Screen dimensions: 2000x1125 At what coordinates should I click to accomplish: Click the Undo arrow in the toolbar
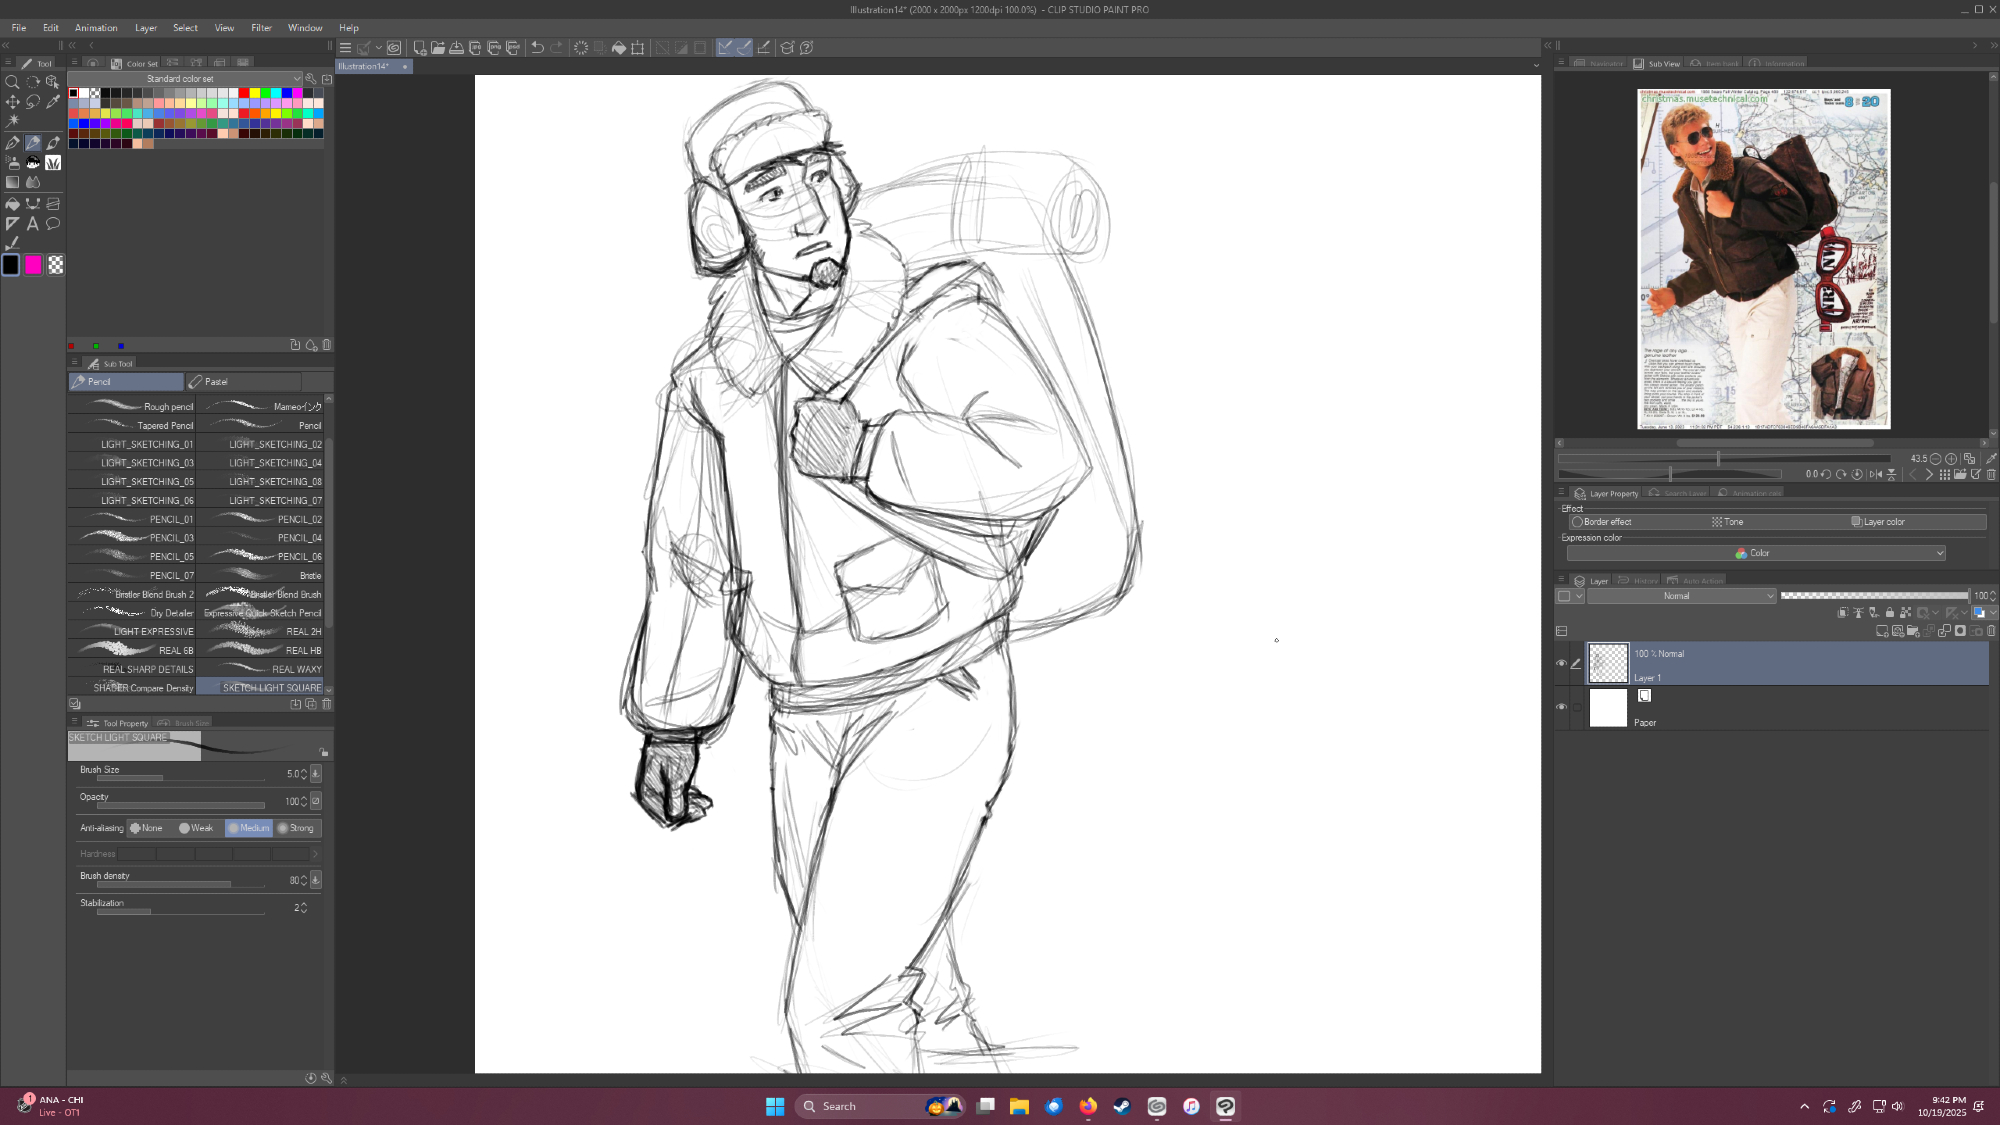click(537, 48)
